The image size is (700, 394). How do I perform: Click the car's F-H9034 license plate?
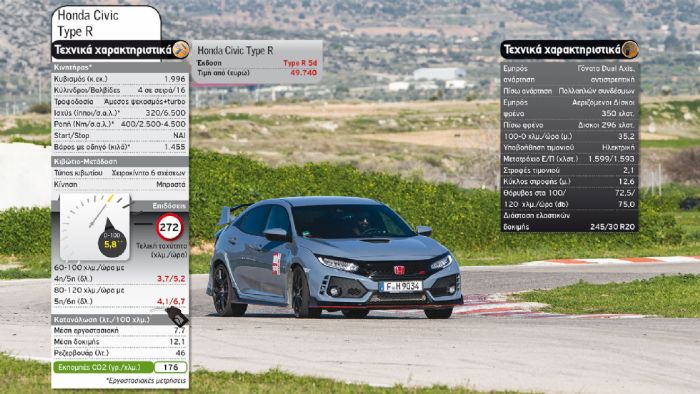[x=400, y=286]
